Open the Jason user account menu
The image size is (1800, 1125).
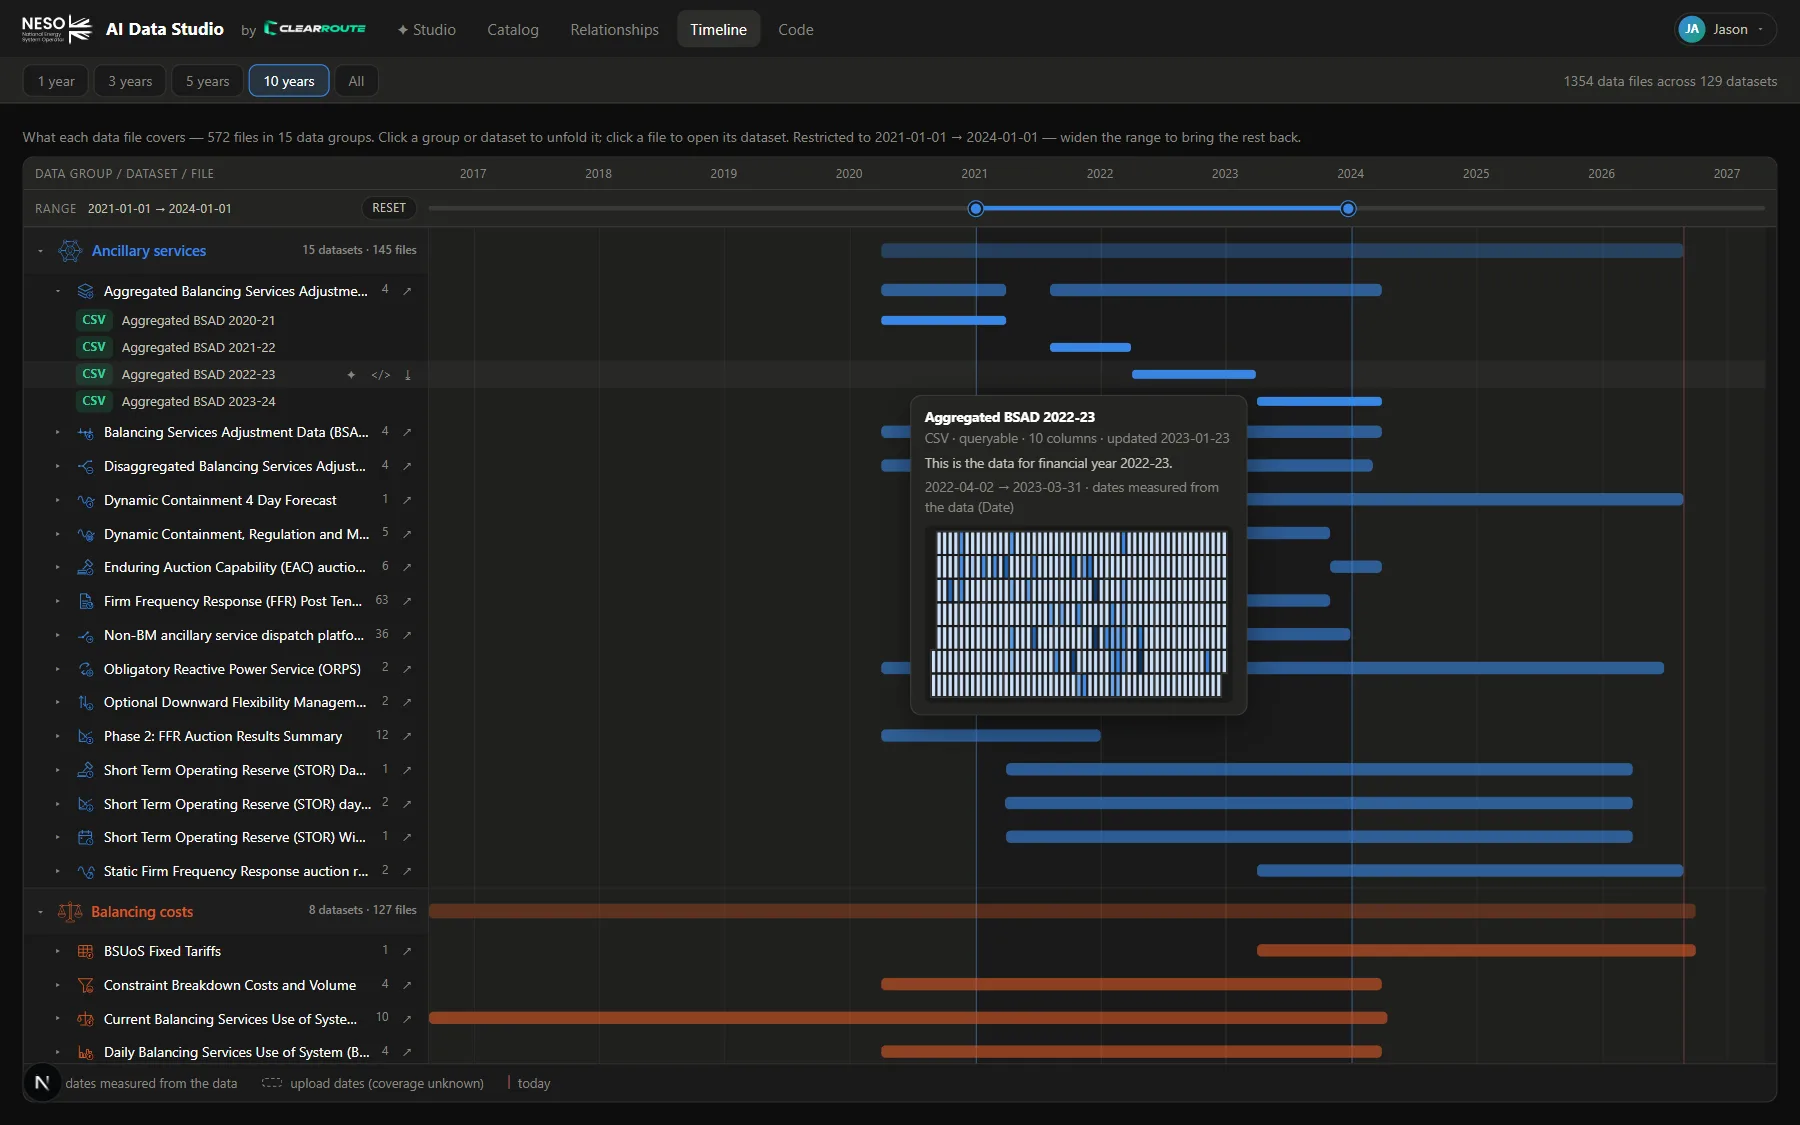1726,29
